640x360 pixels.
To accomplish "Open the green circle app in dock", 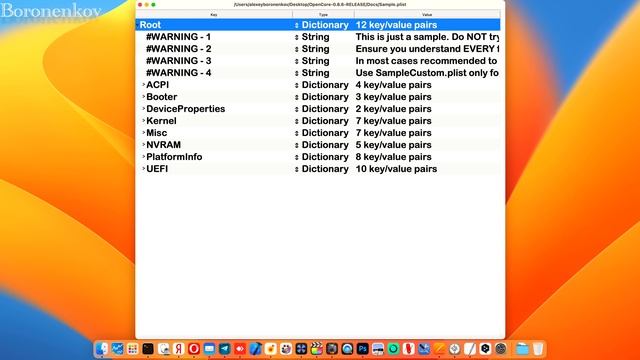I will click(x=393, y=349).
